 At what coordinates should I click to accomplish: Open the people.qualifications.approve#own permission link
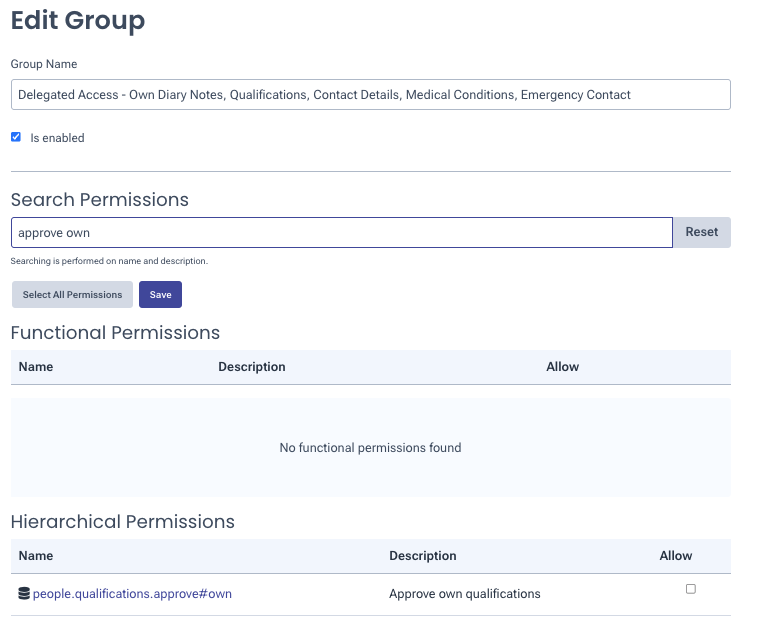pos(132,594)
